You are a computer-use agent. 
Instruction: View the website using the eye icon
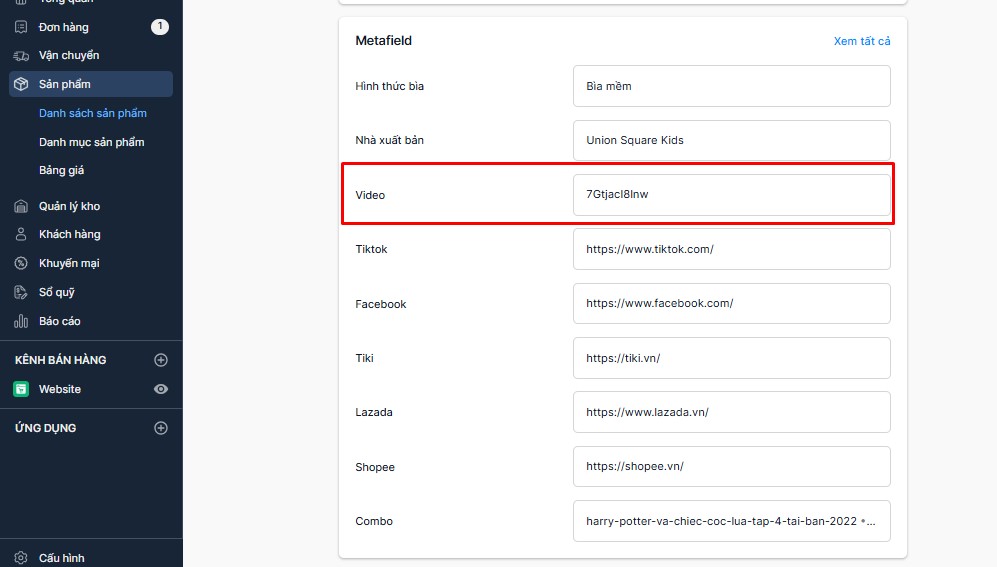click(161, 389)
